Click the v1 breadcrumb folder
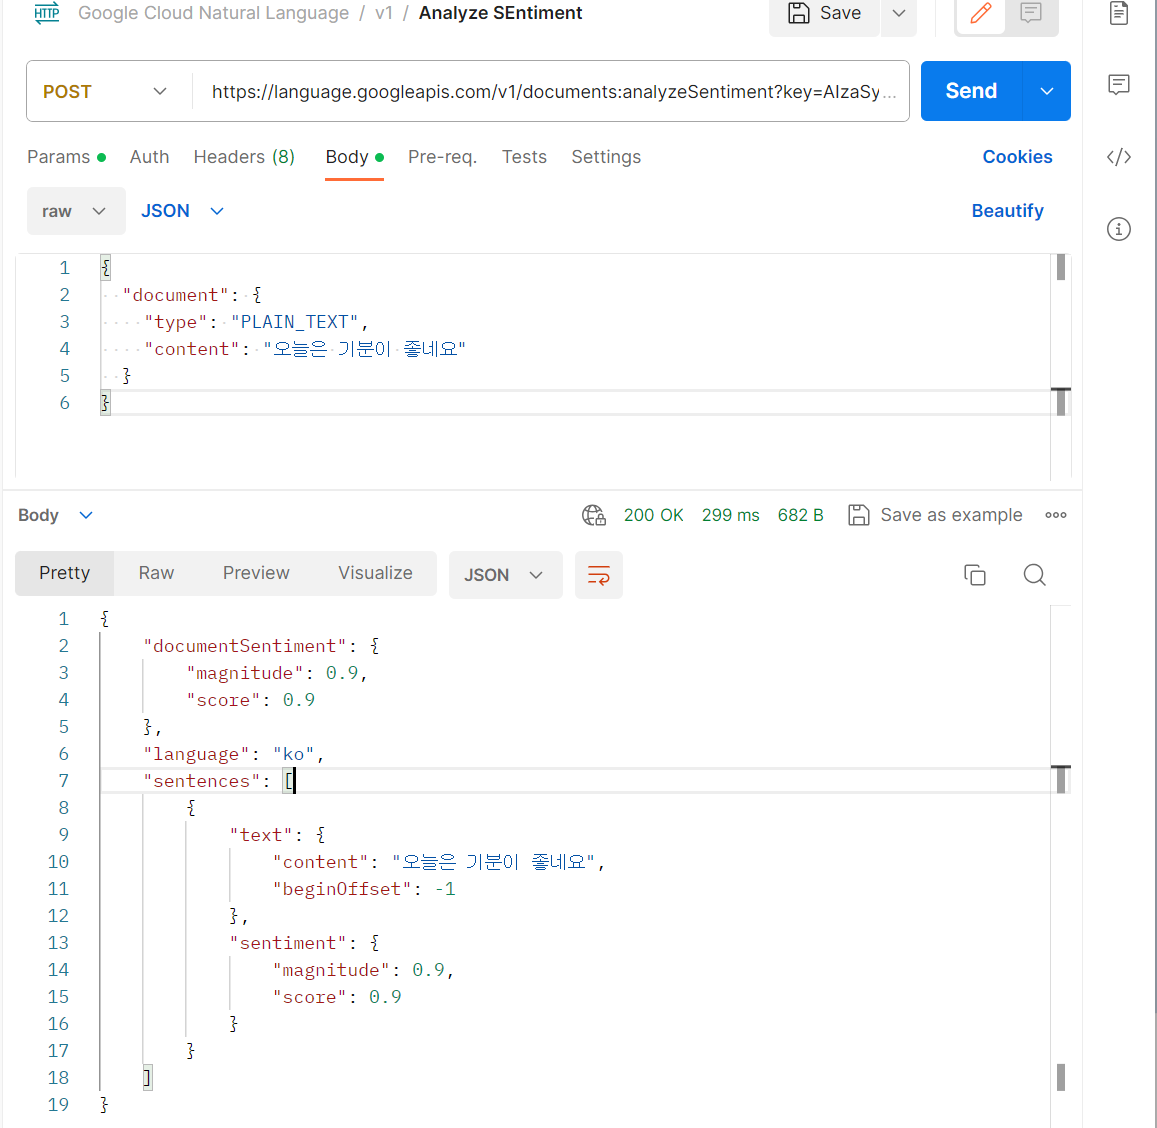This screenshot has width=1157, height=1128. tap(384, 13)
